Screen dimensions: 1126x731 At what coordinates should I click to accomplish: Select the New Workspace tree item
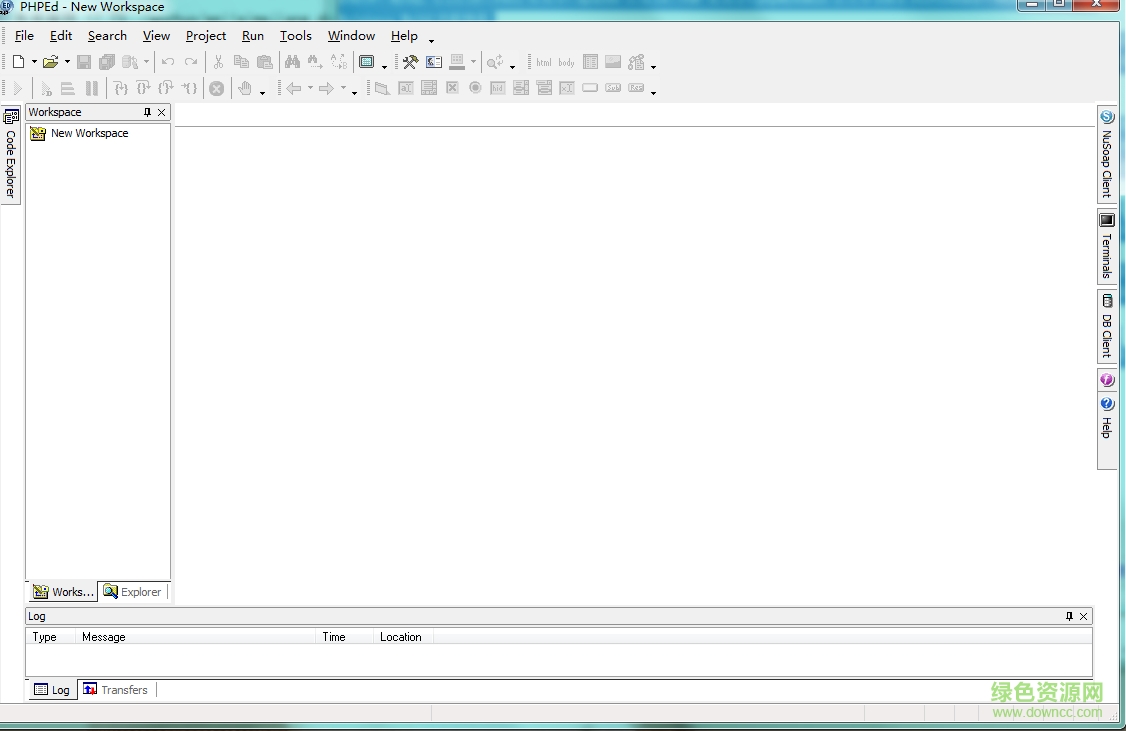point(90,133)
